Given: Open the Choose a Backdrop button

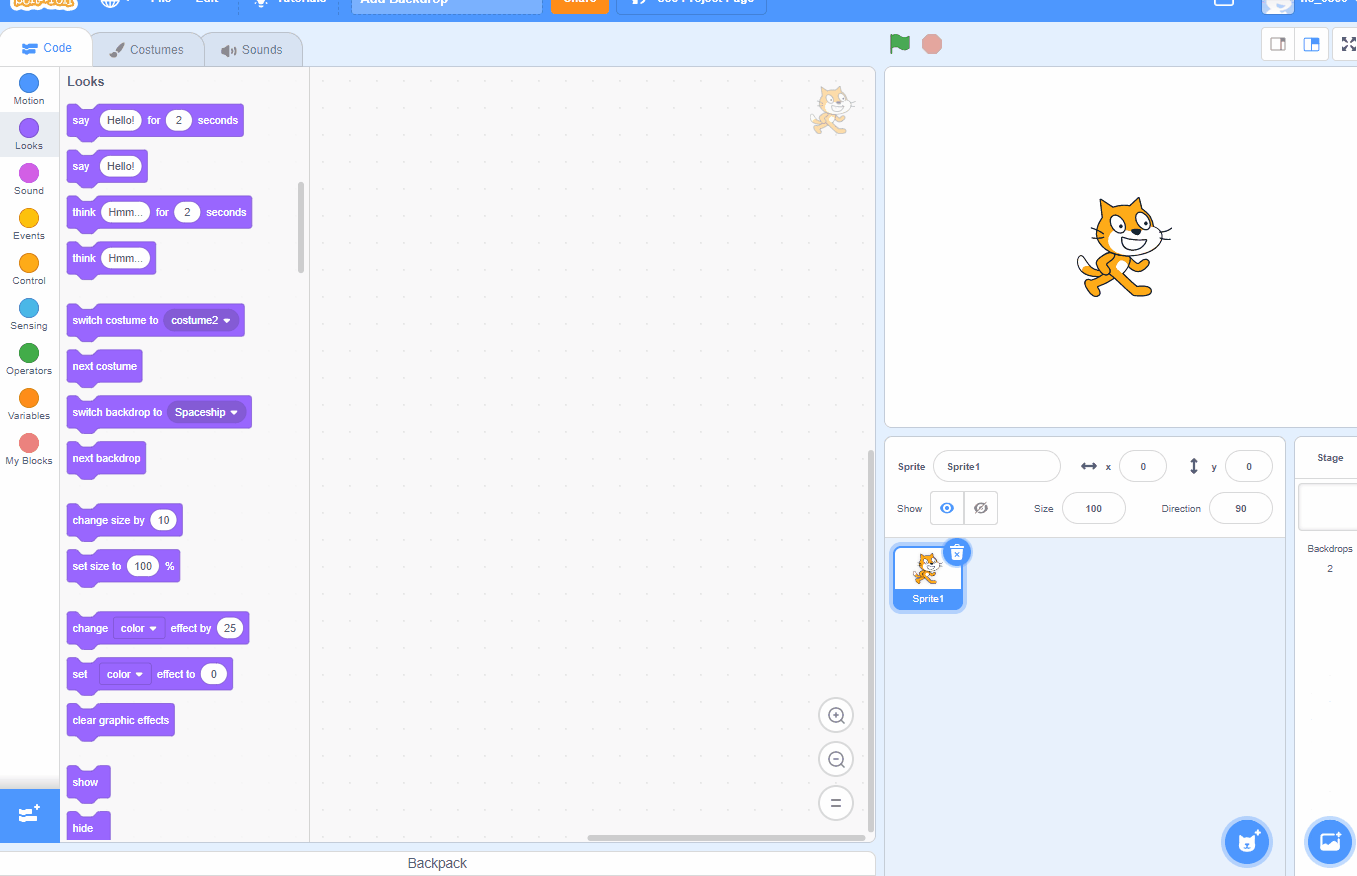Looking at the screenshot, I should pyautogui.click(x=1330, y=842).
